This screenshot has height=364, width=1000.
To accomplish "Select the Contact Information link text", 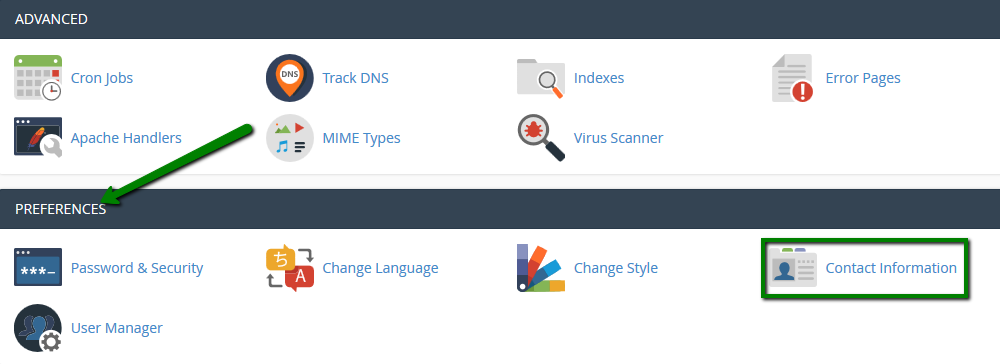I will (891, 268).
